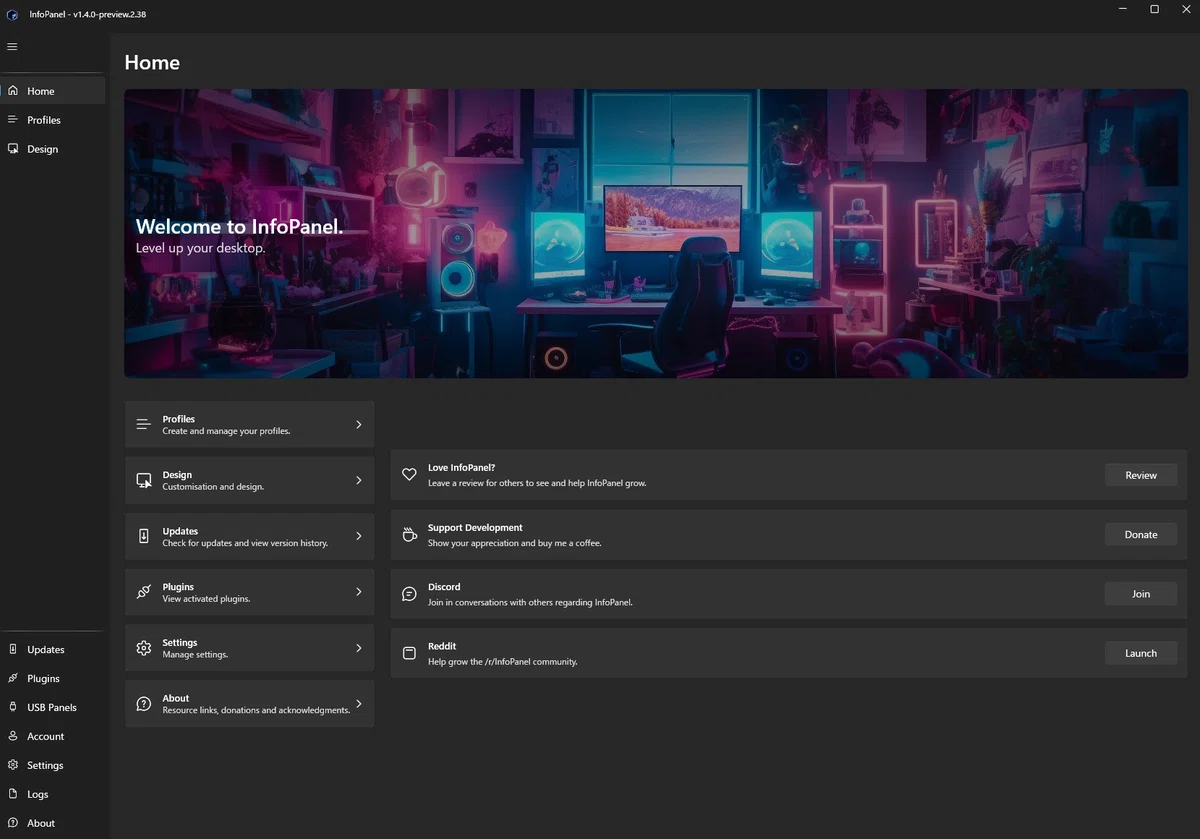
Task: Open Logs from the sidebar
Action: click(x=52, y=794)
